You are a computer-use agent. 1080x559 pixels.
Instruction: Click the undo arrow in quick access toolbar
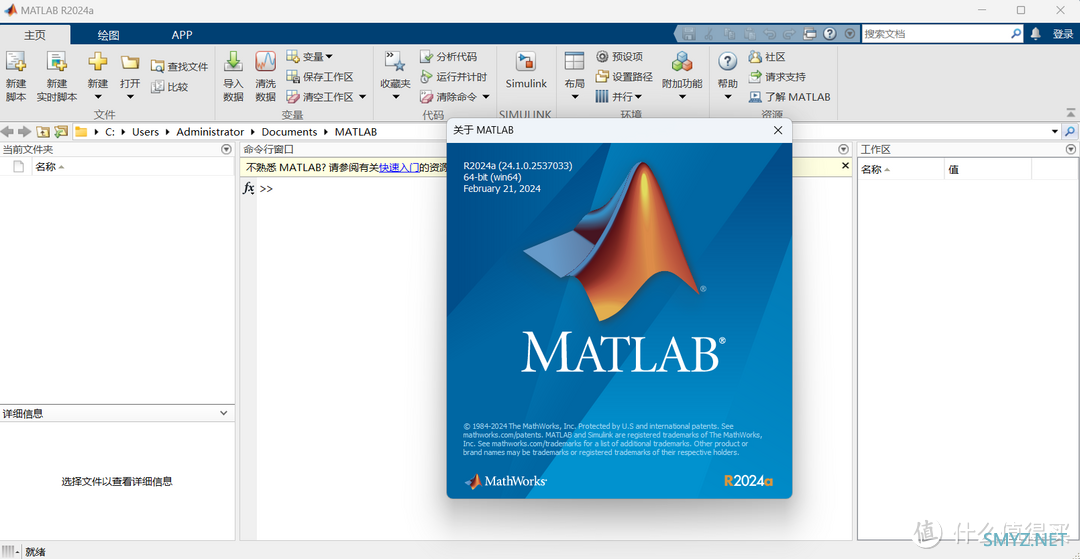(770, 33)
